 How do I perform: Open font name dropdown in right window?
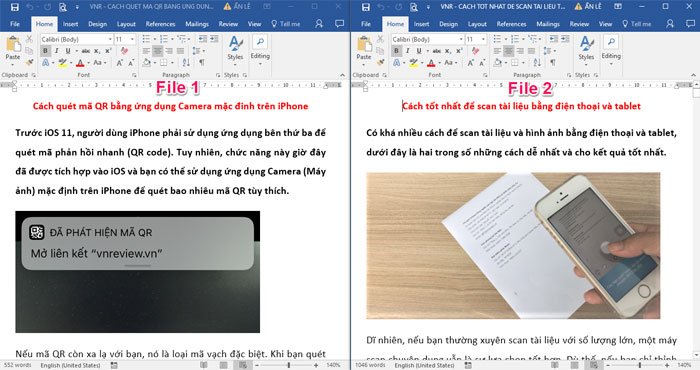461,39
